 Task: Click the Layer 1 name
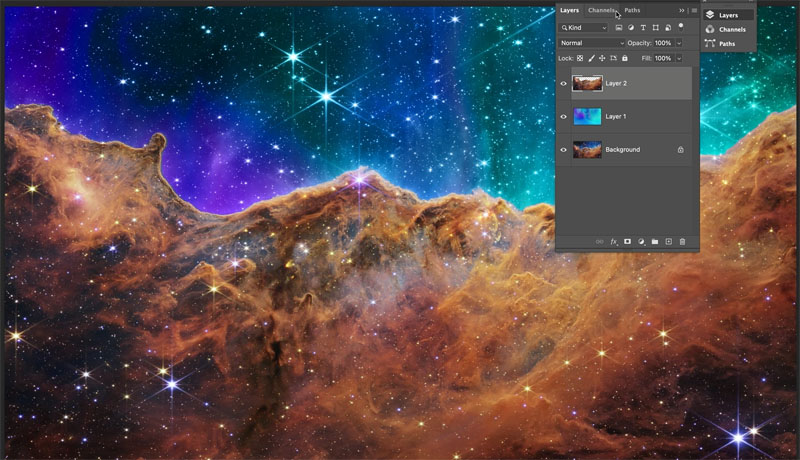pos(616,117)
